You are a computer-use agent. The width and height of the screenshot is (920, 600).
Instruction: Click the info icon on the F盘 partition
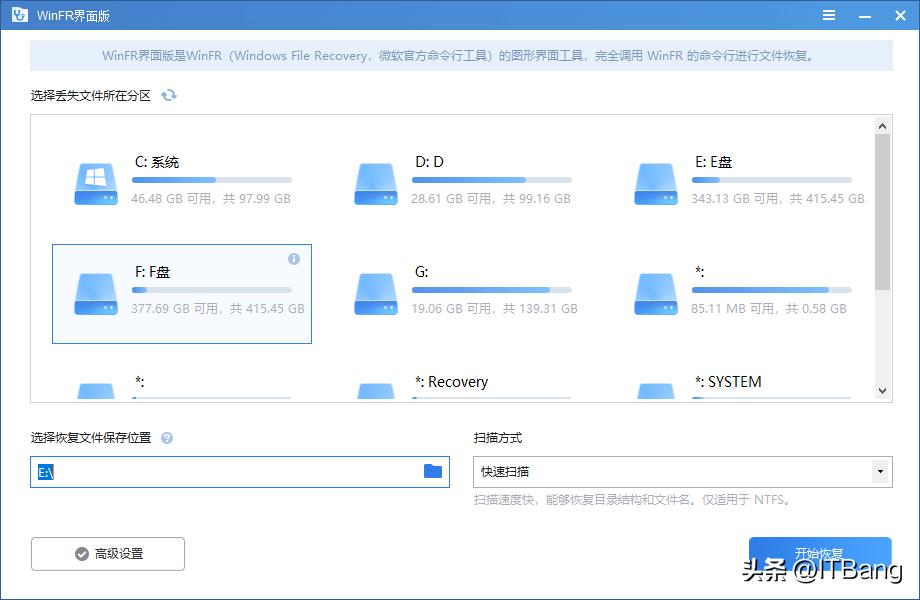point(293,258)
